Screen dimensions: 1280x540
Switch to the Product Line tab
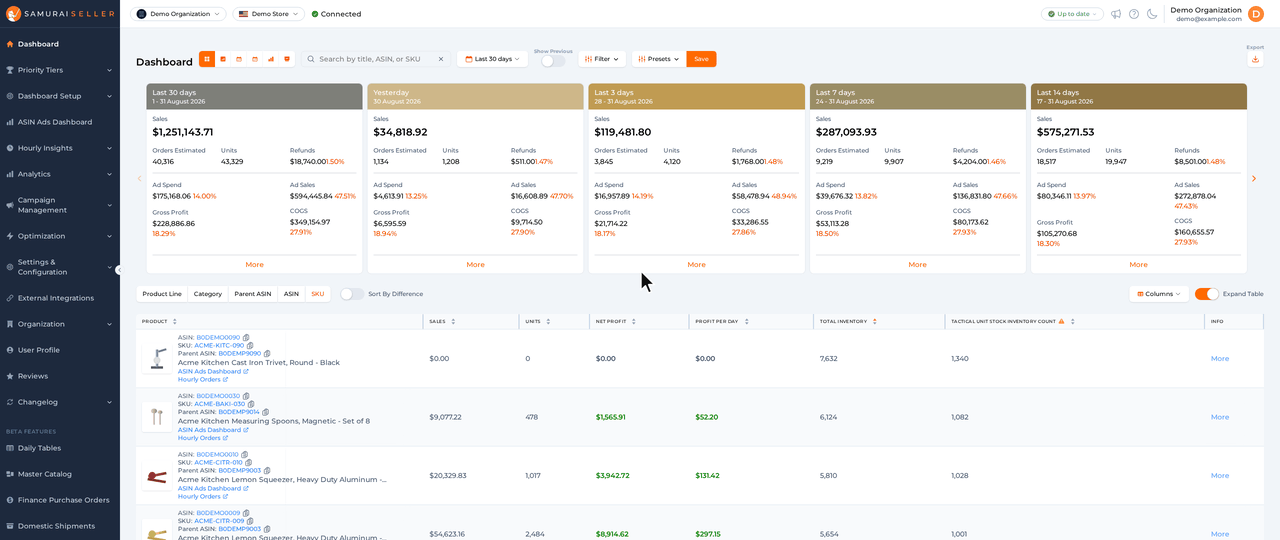162,294
